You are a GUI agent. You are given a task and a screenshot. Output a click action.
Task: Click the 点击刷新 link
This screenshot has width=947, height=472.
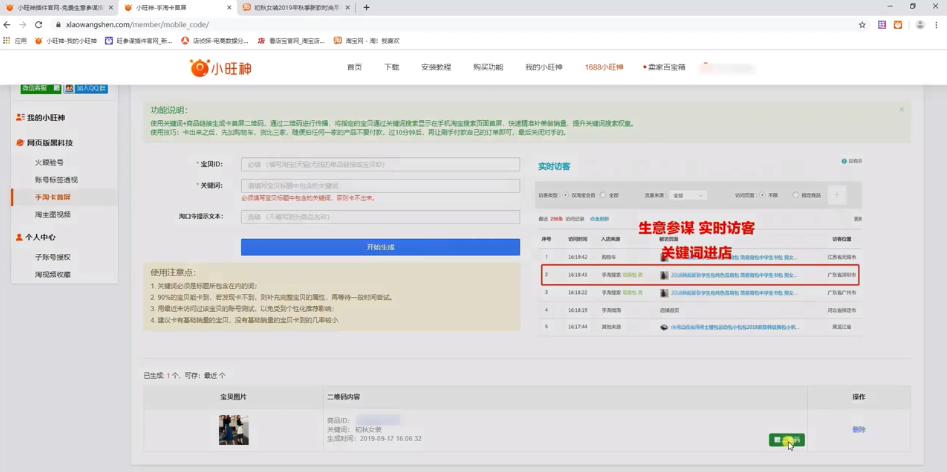(599, 218)
